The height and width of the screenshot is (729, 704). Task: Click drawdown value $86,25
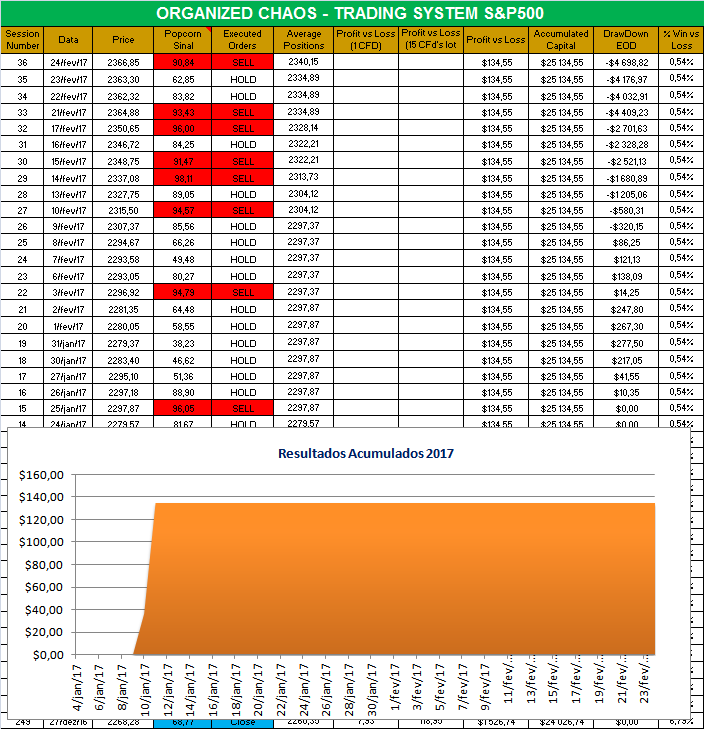[x=626, y=242]
